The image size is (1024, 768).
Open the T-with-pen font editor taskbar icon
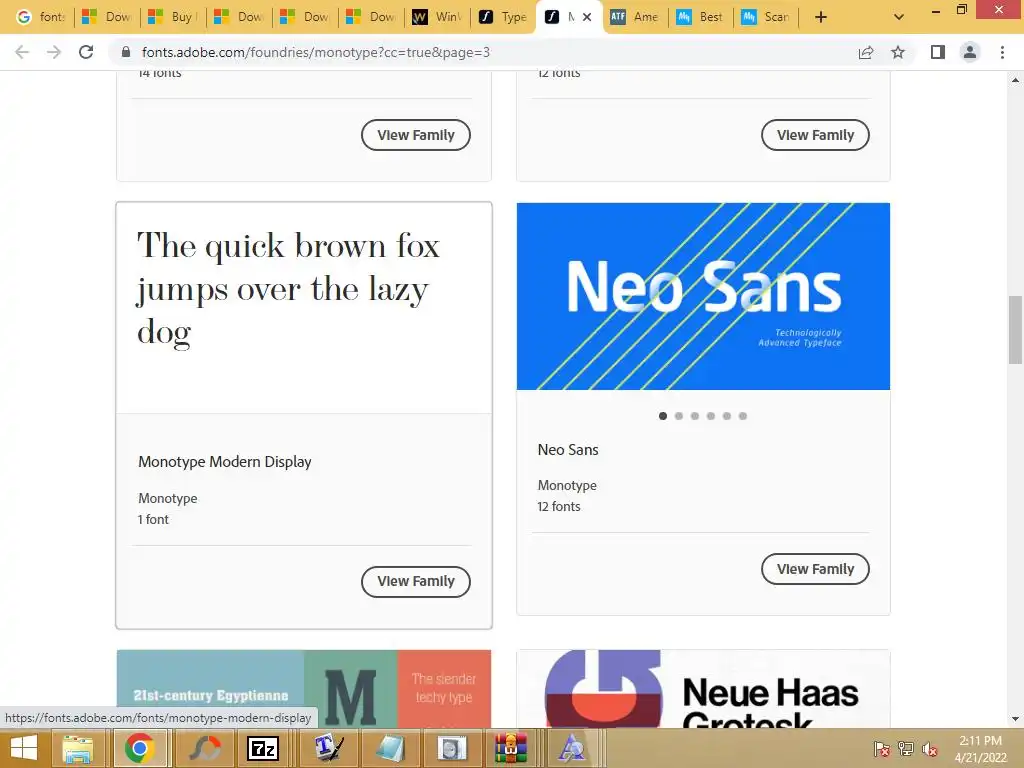pos(329,748)
